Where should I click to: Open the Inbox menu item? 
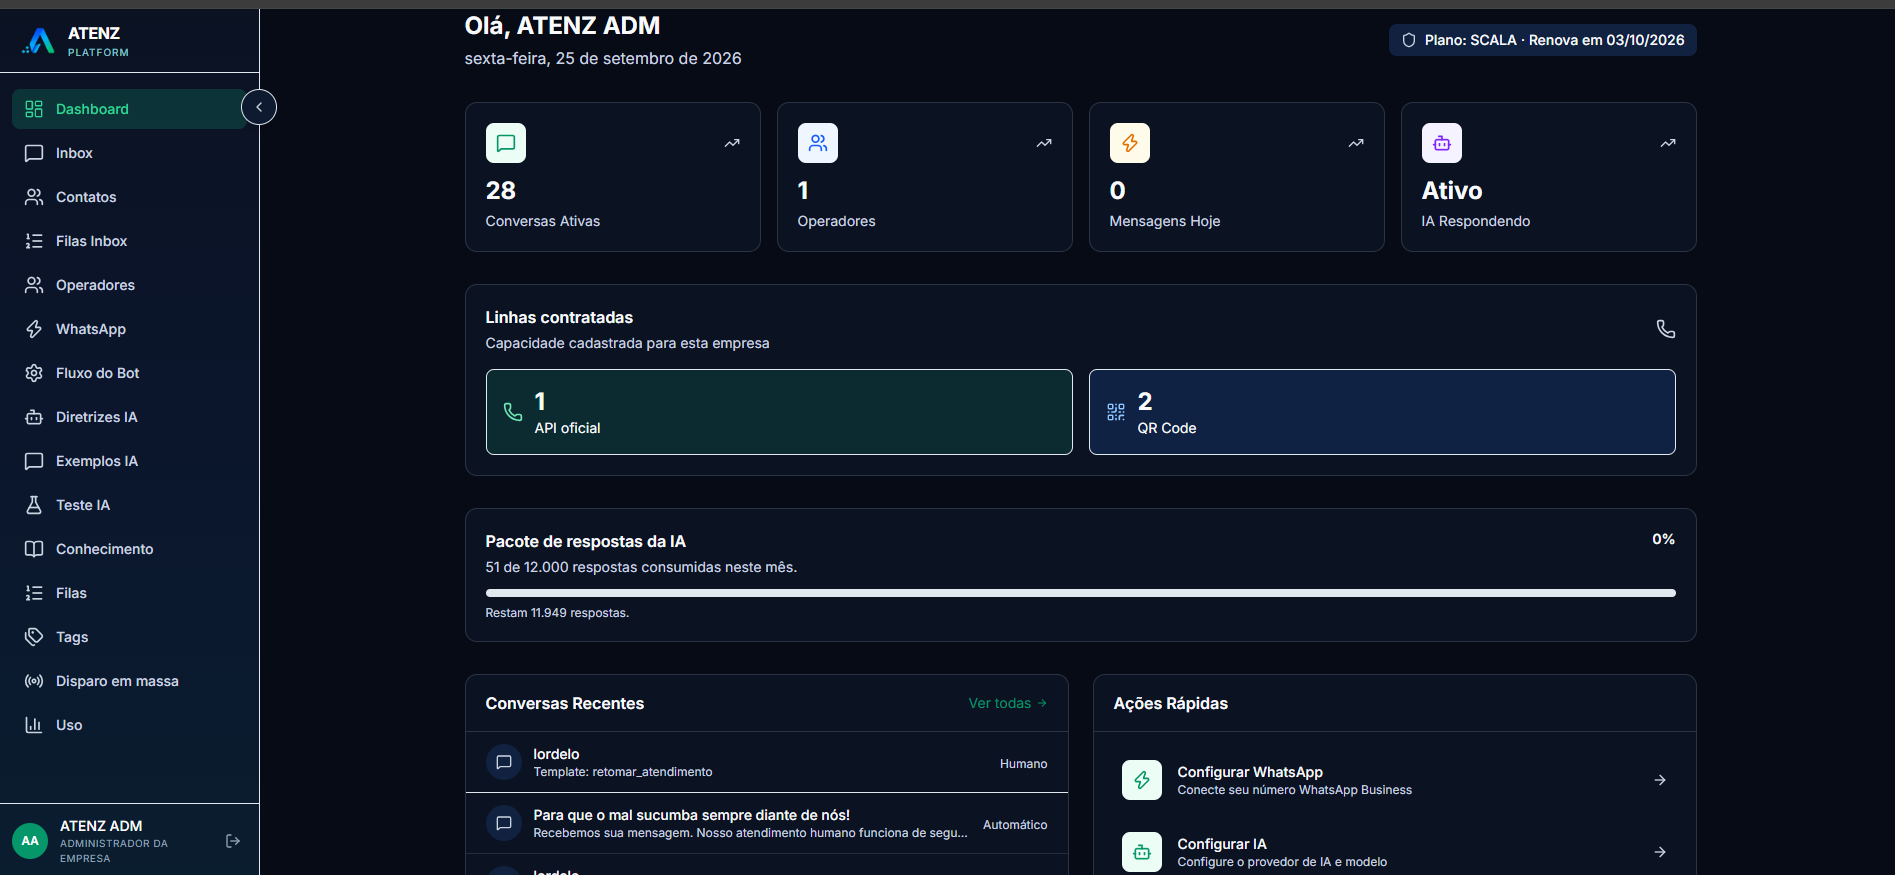point(129,153)
